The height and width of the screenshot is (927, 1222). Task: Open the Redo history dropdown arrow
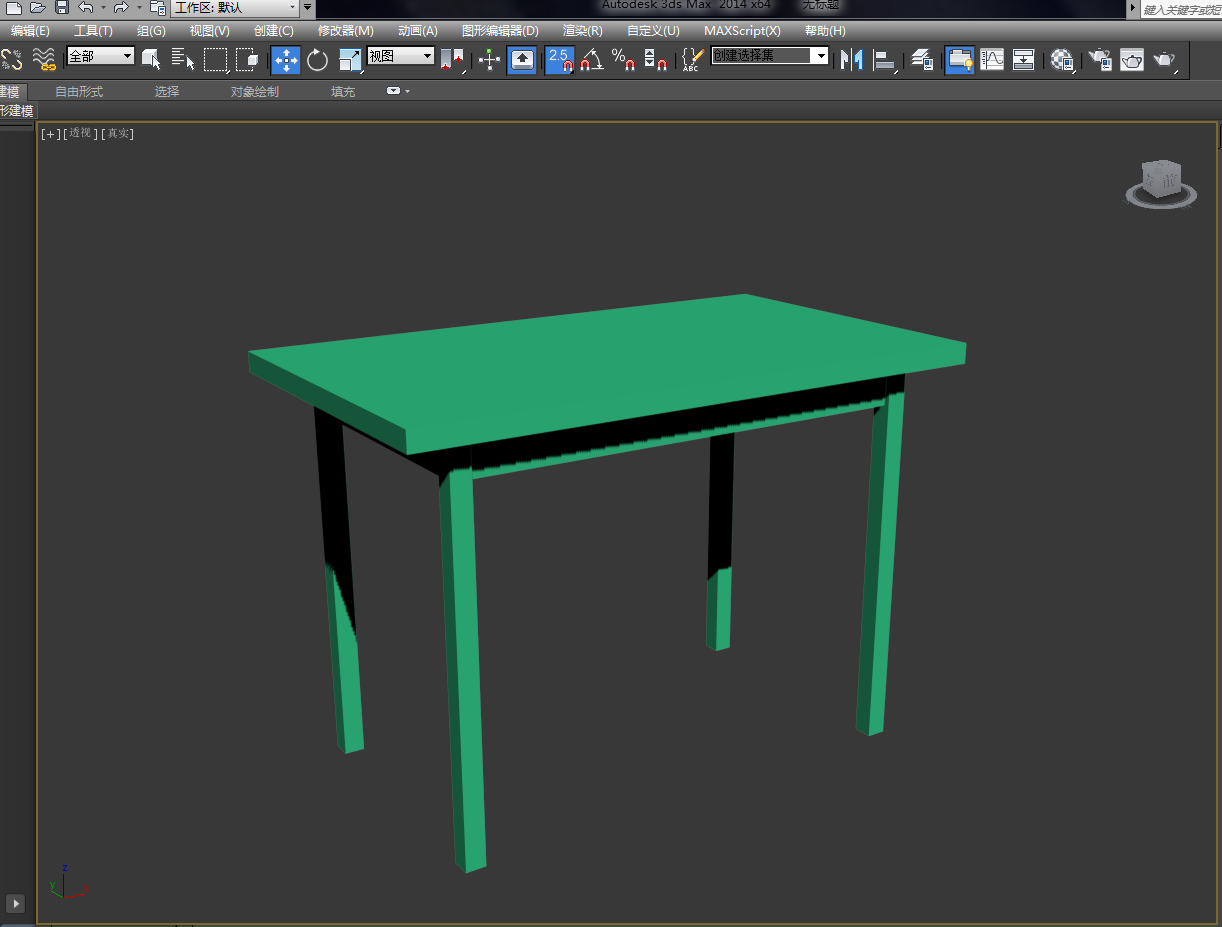(138, 8)
